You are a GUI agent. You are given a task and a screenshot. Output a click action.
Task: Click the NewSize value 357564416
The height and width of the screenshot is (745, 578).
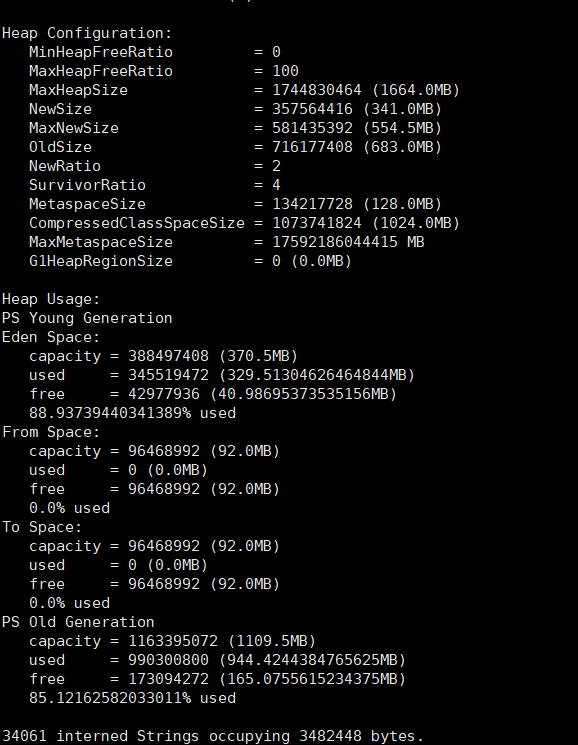click(312, 109)
